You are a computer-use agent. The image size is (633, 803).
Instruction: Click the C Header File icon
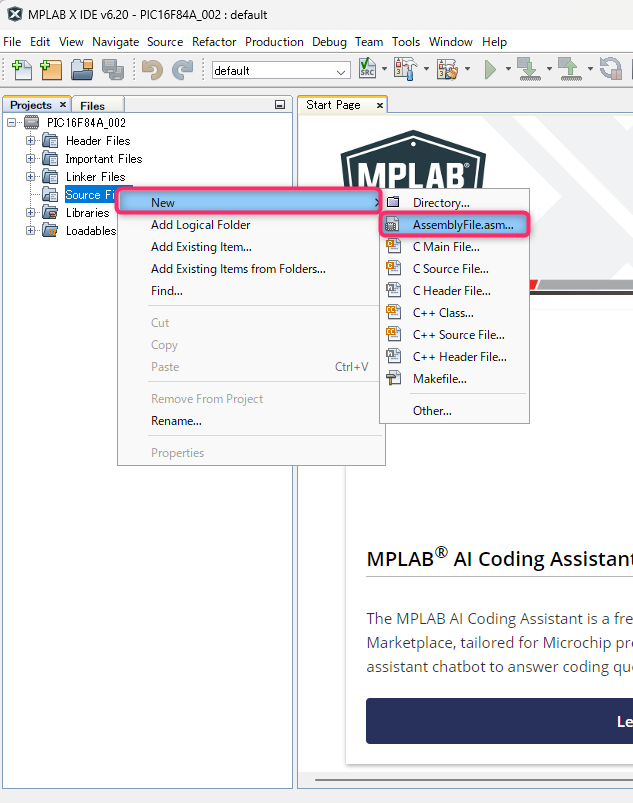393,290
